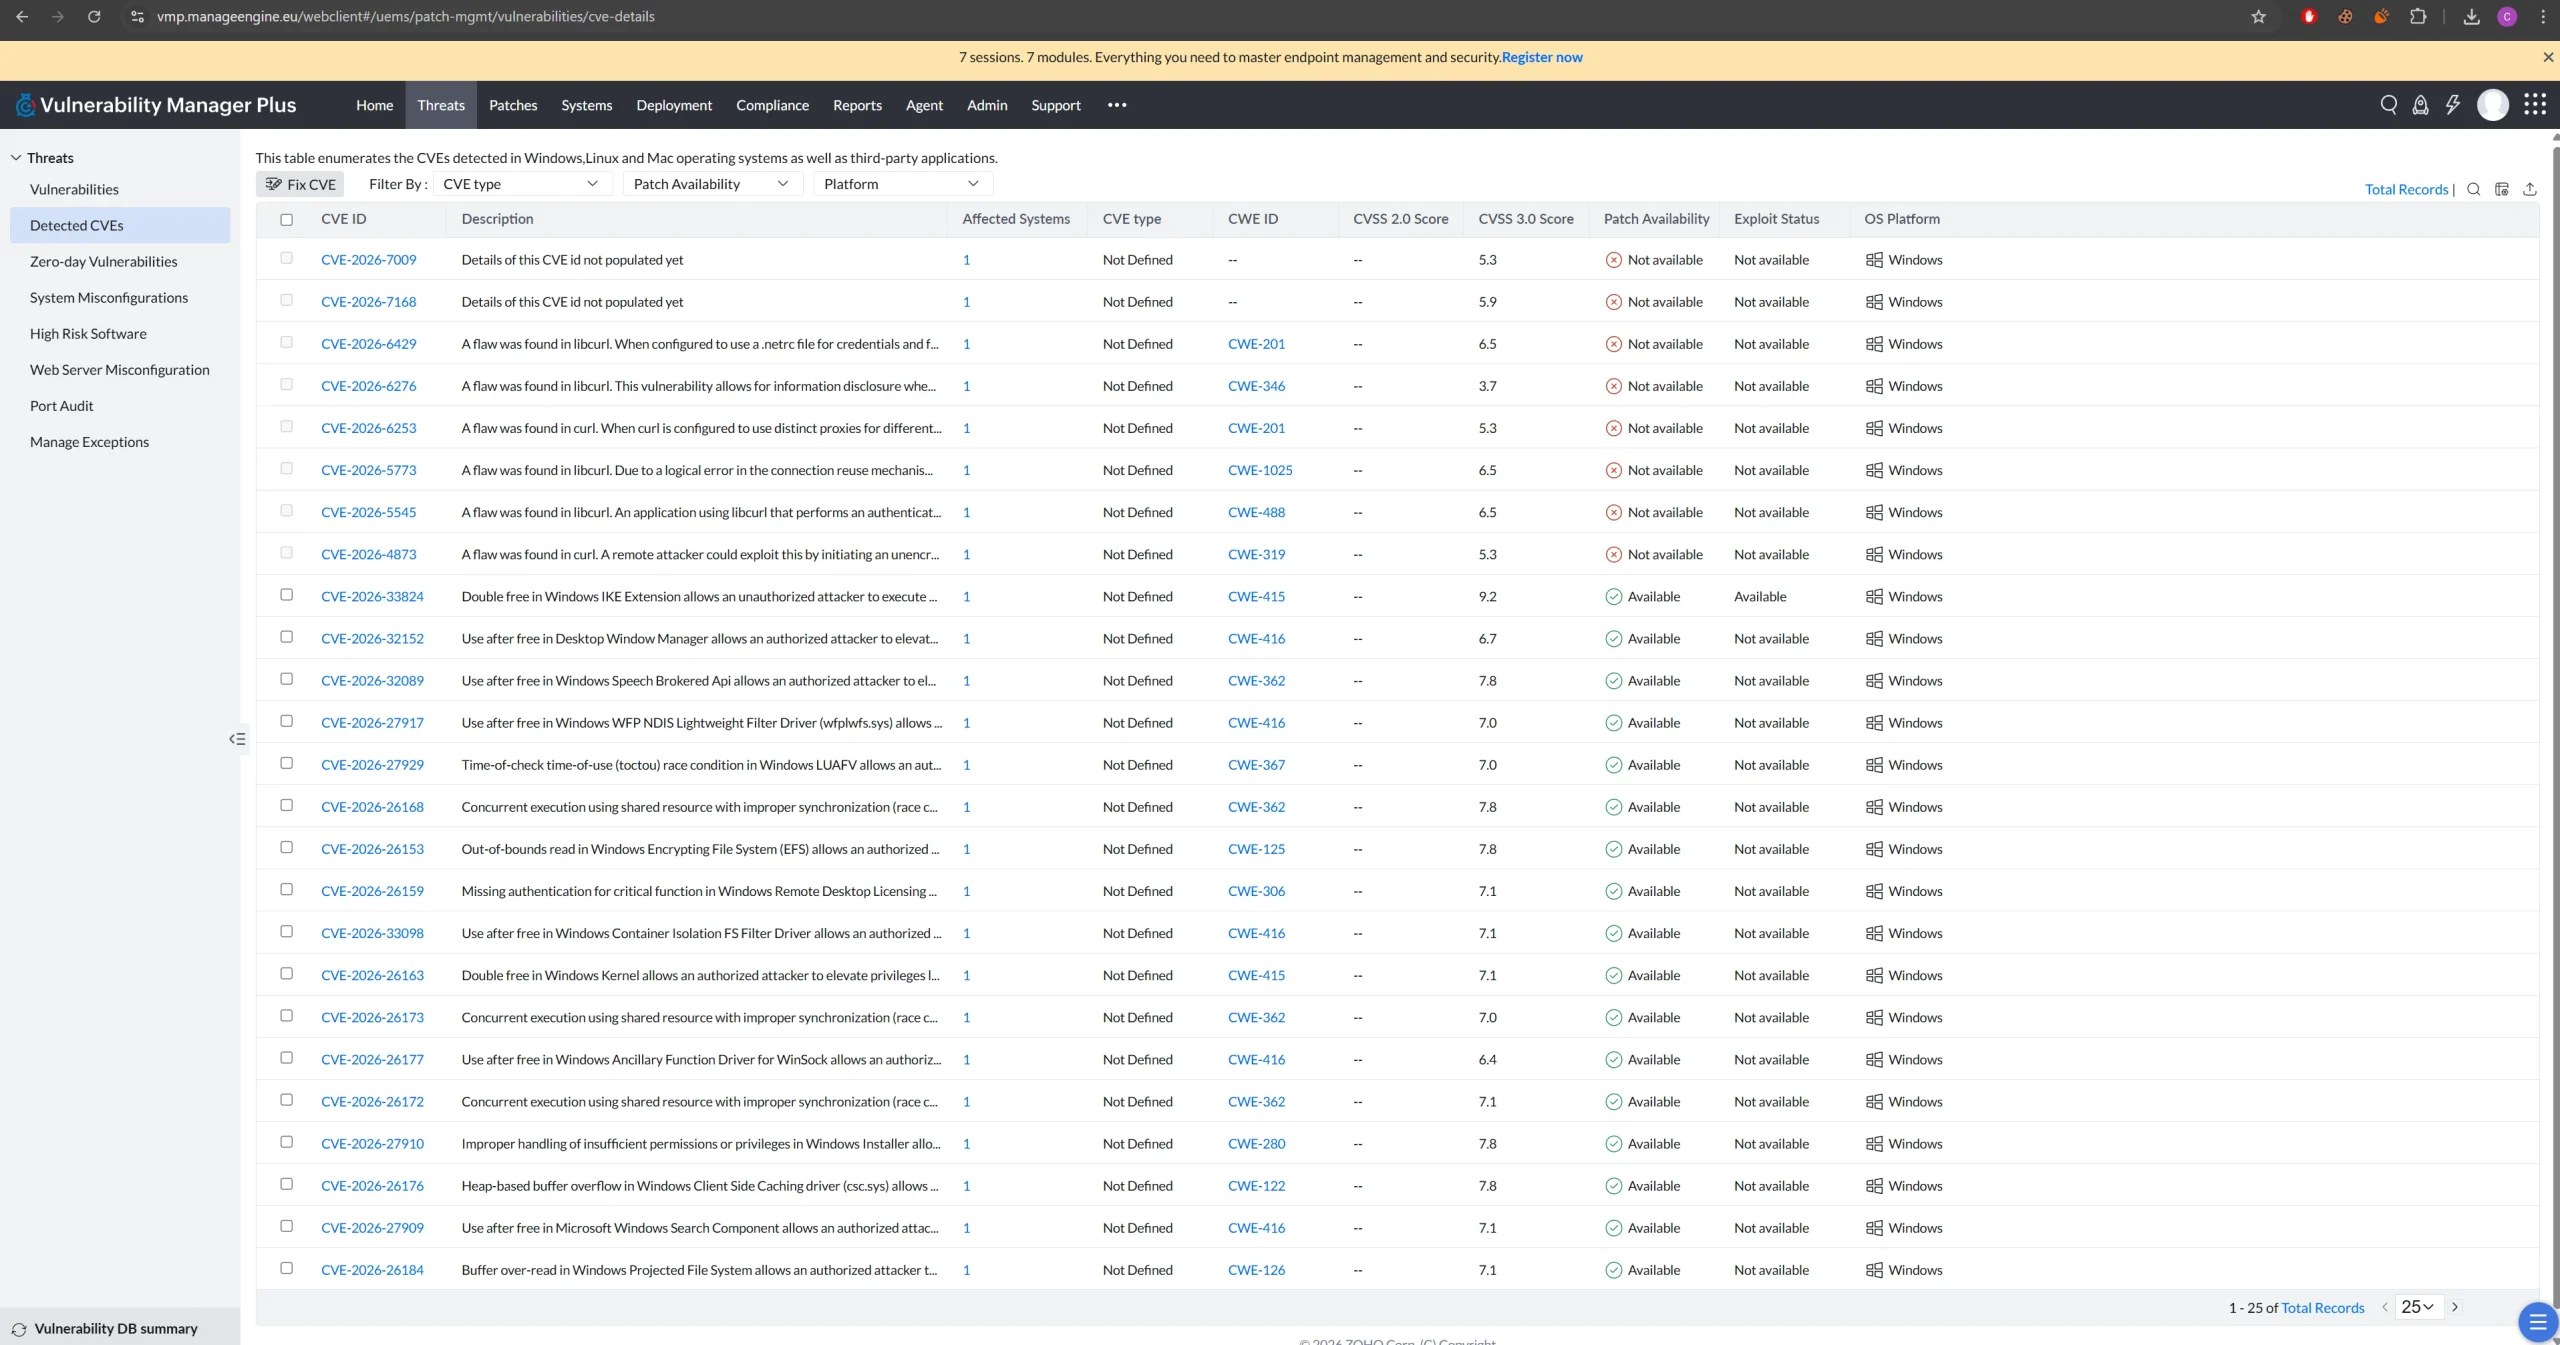Collapse the sidebar with the toggle icon
The height and width of the screenshot is (1345, 2560).
237,739
